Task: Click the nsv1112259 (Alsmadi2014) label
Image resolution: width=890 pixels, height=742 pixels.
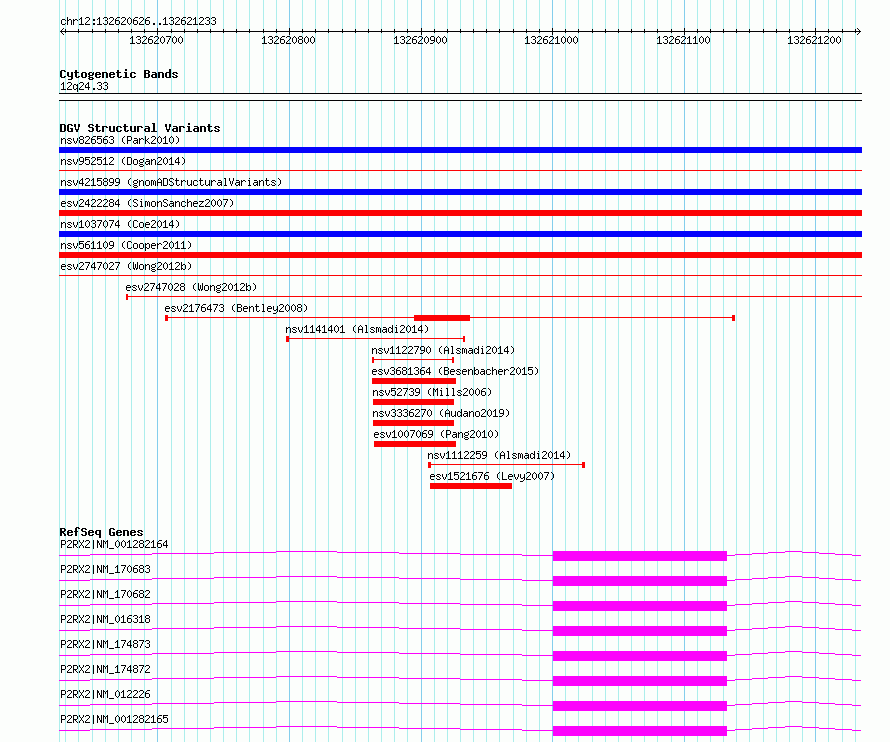Action: point(499,455)
